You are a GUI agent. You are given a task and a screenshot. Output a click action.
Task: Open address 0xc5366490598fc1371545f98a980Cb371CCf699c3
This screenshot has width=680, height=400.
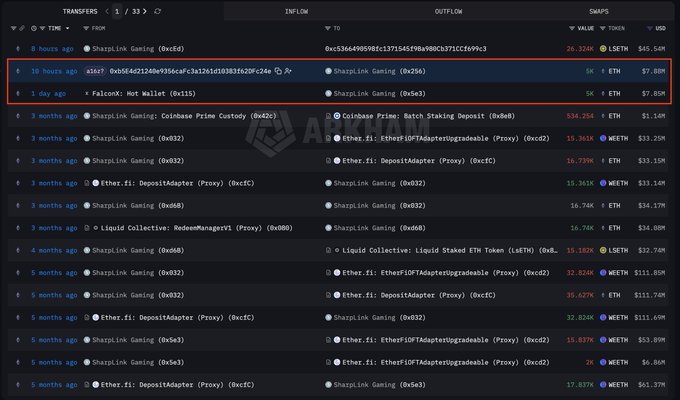point(405,49)
